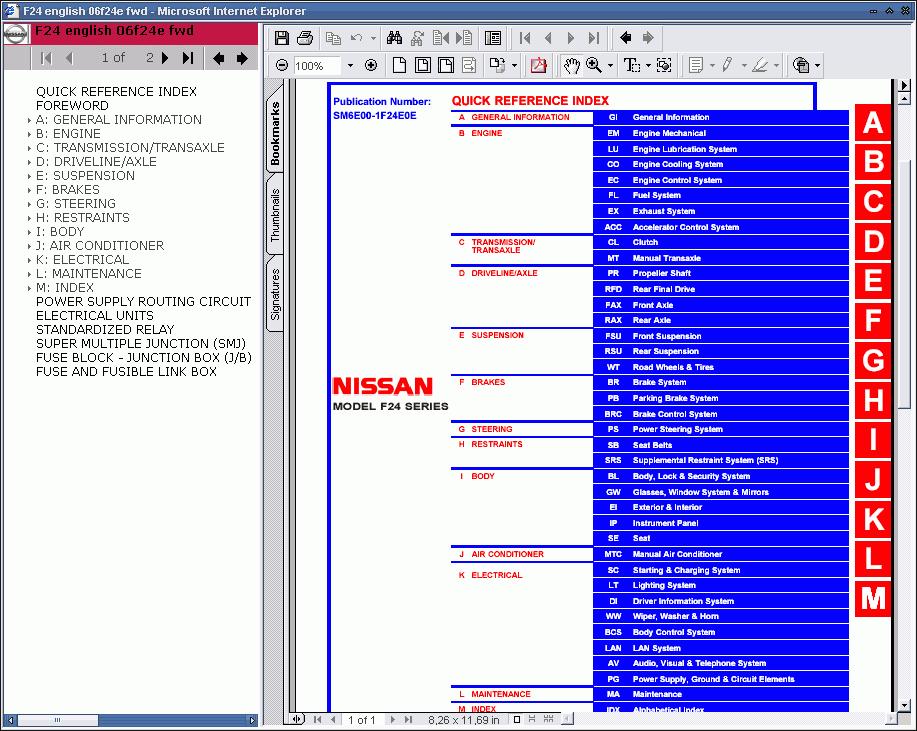The image size is (917, 731).
Task: Open the Bookmarks tab
Action: click(x=275, y=132)
